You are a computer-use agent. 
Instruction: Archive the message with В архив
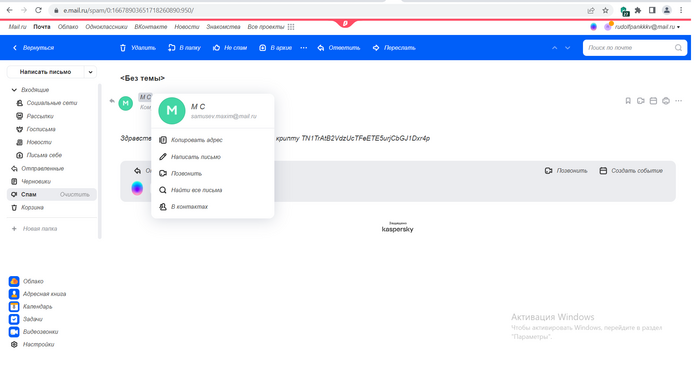coord(275,48)
